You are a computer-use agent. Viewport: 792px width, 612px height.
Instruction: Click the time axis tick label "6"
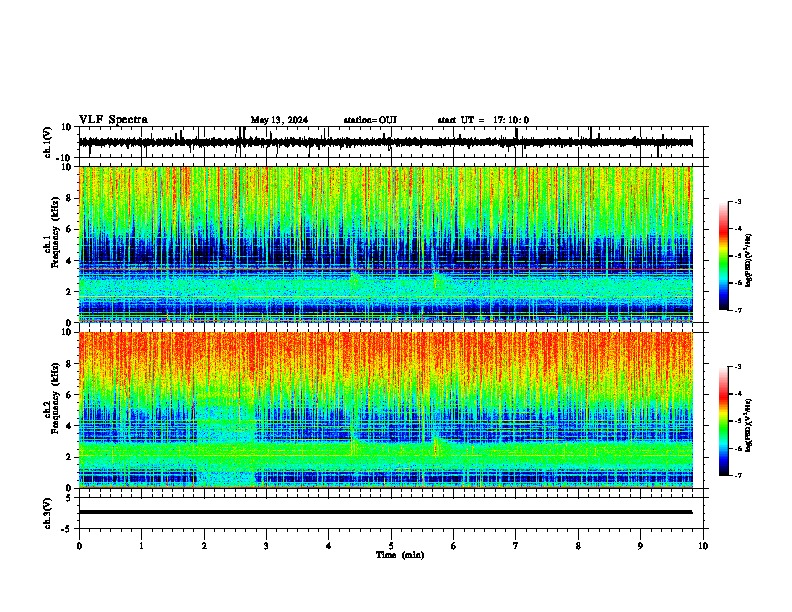454,546
